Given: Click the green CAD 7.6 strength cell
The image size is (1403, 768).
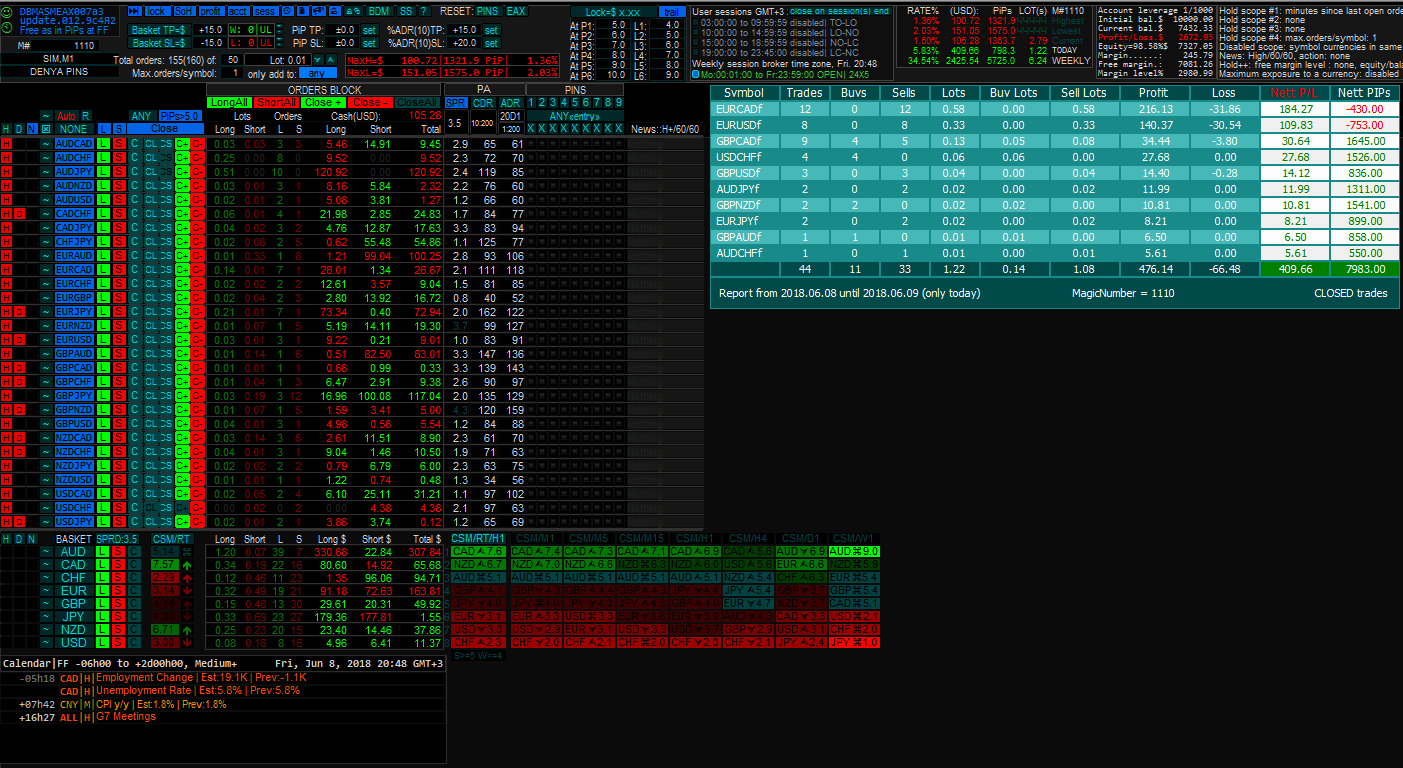Looking at the screenshot, I should coord(477,552).
